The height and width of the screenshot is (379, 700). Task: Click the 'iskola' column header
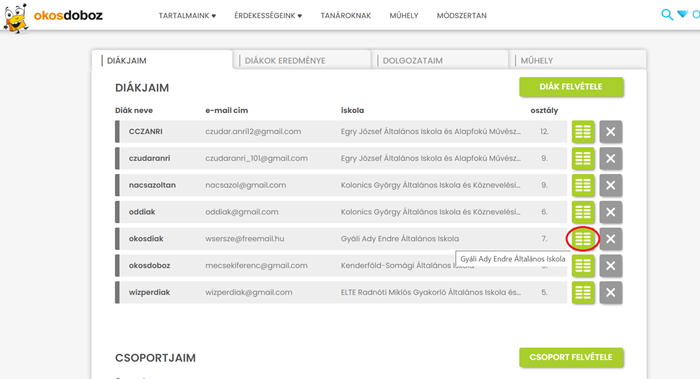point(352,110)
